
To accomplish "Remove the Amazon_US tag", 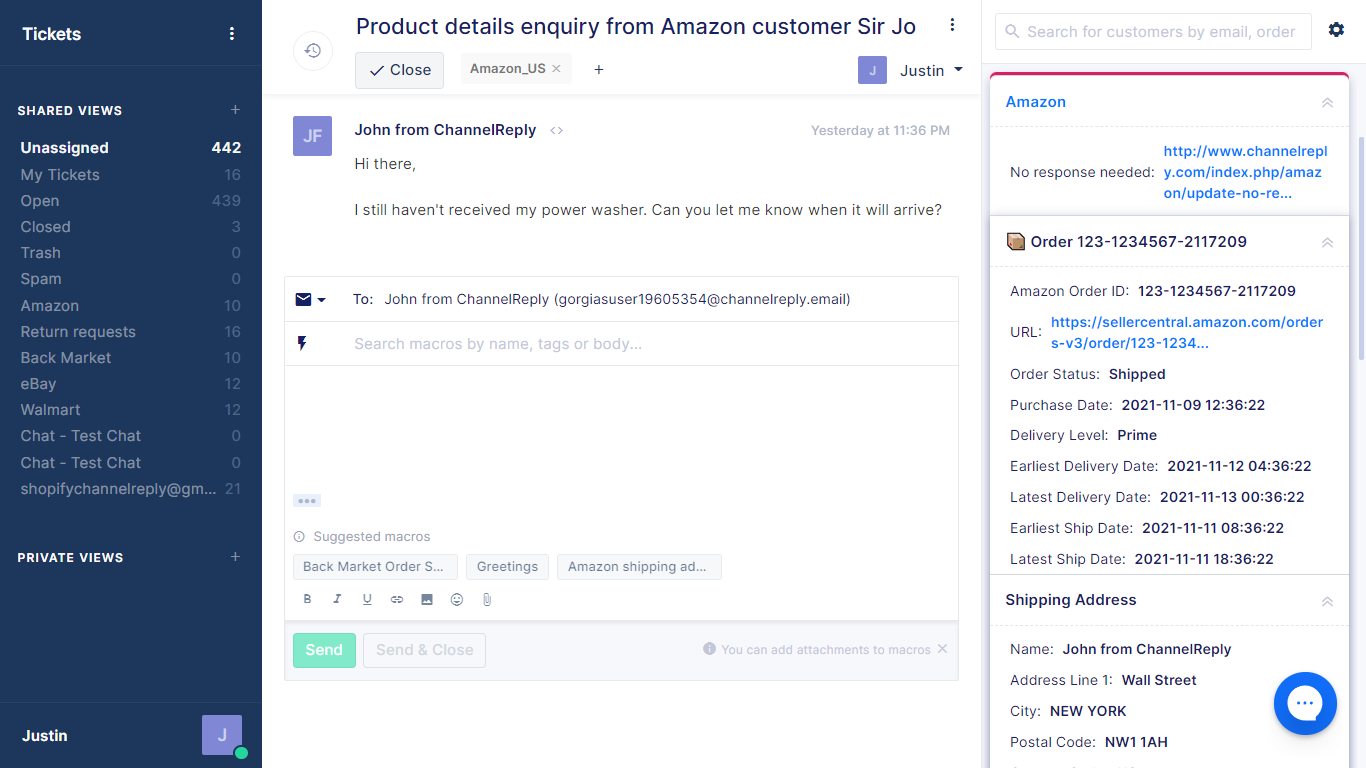I will [x=556, y=69].
